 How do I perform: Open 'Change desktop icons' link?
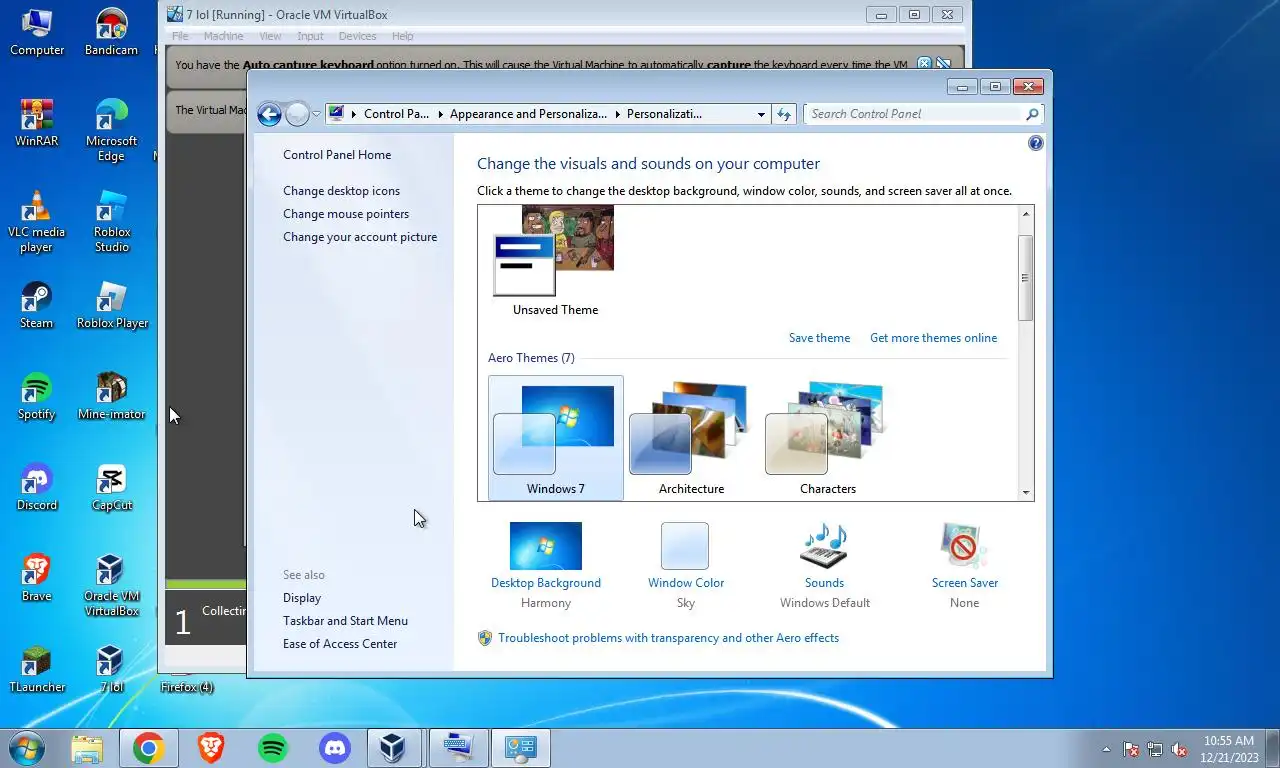341,191
